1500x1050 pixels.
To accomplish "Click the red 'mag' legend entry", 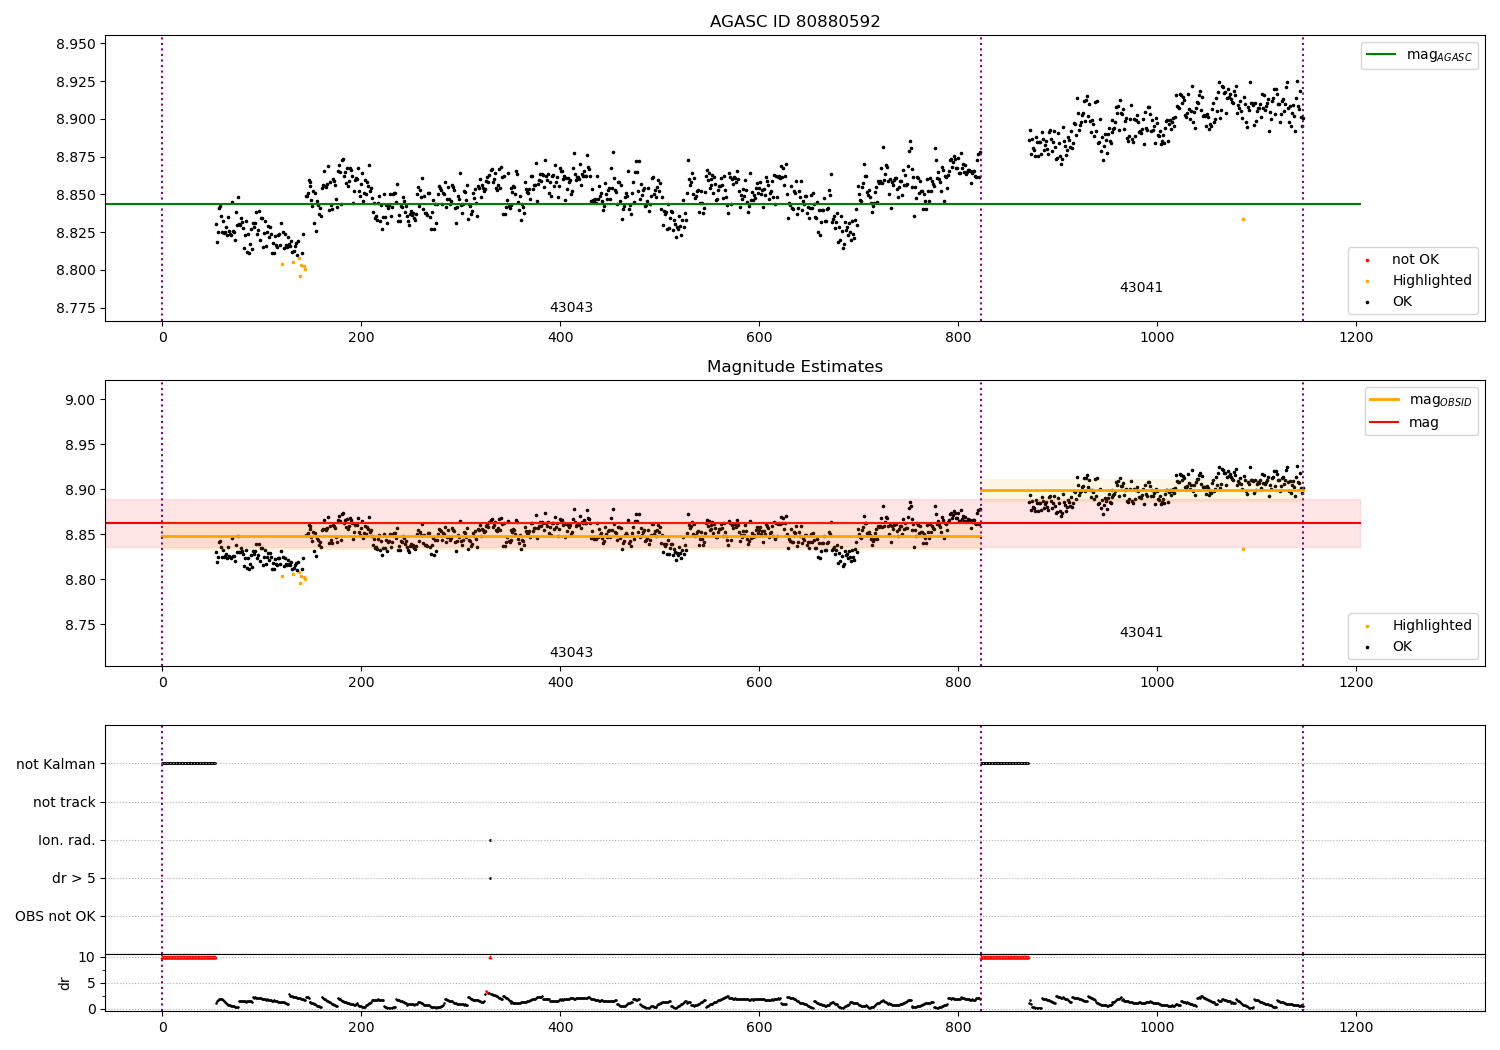I will [1406, 423].
